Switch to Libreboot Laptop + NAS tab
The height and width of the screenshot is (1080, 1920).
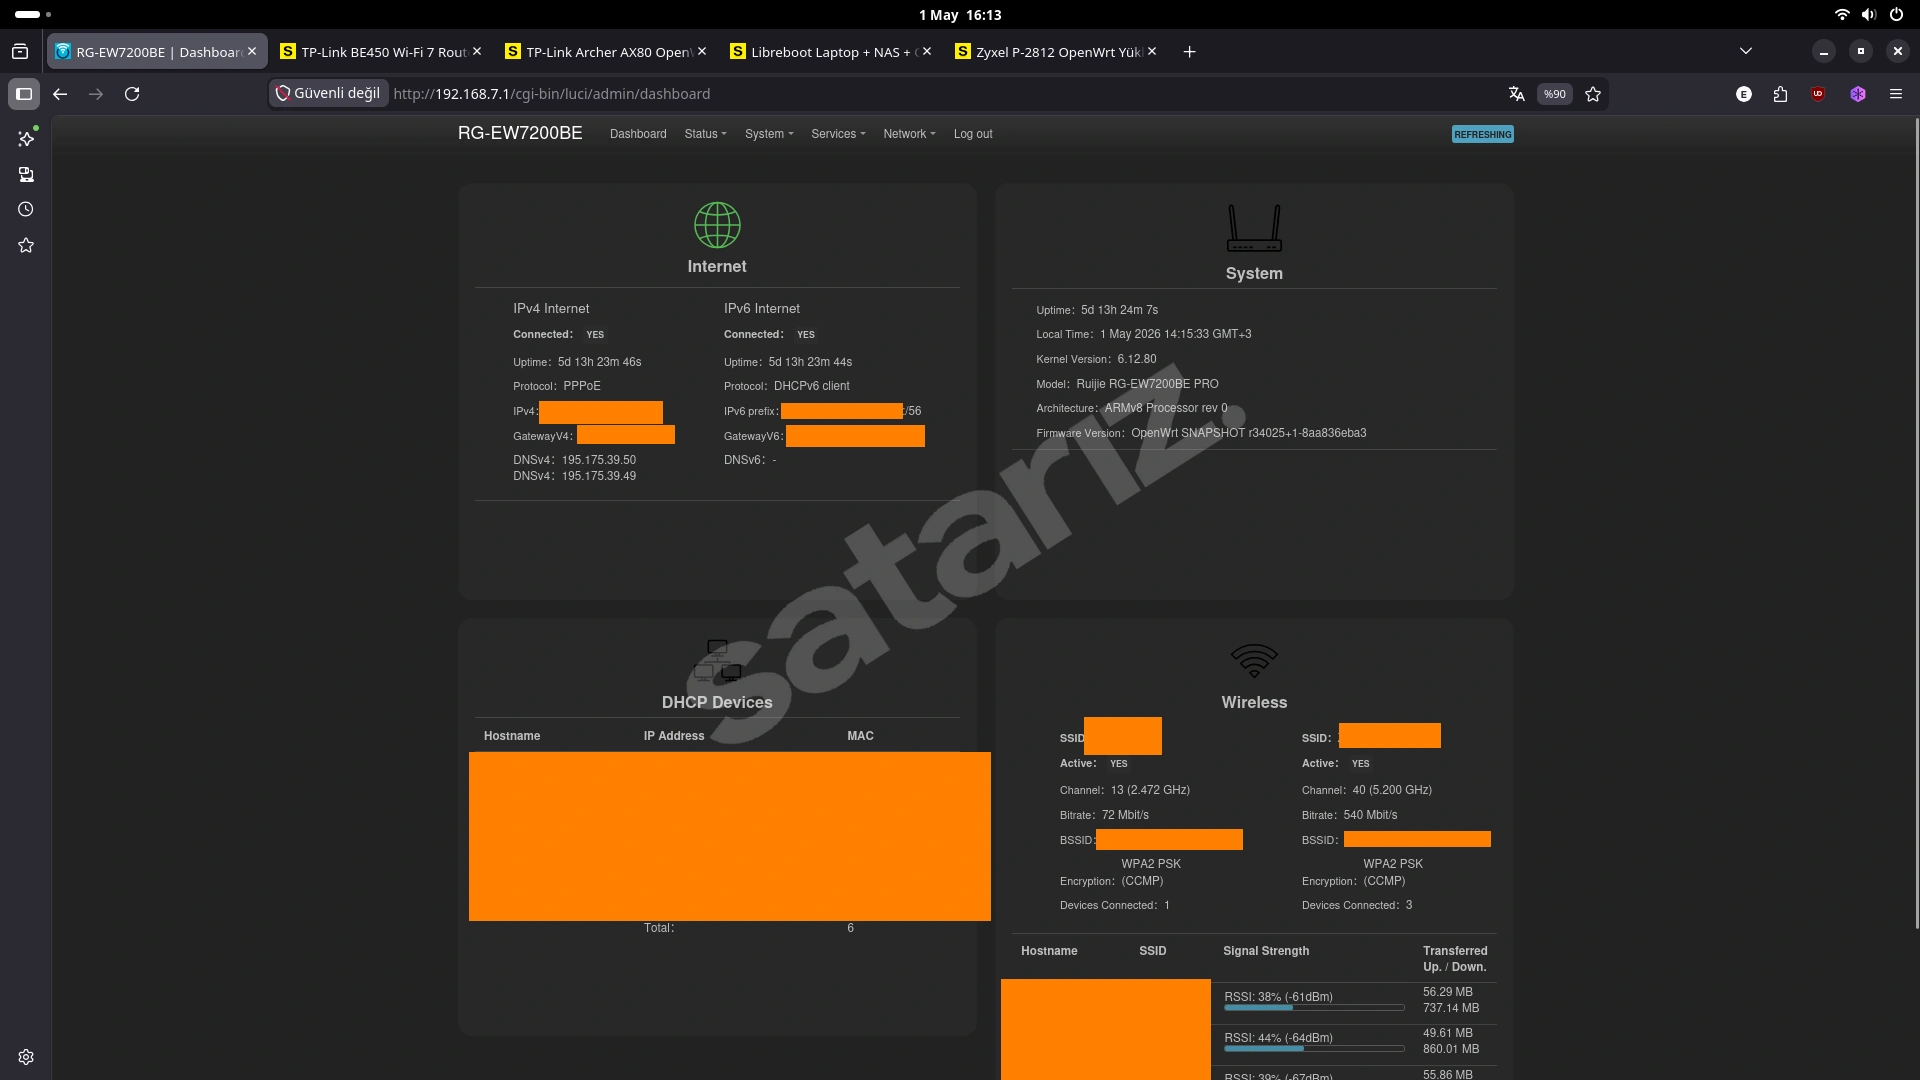831,52
